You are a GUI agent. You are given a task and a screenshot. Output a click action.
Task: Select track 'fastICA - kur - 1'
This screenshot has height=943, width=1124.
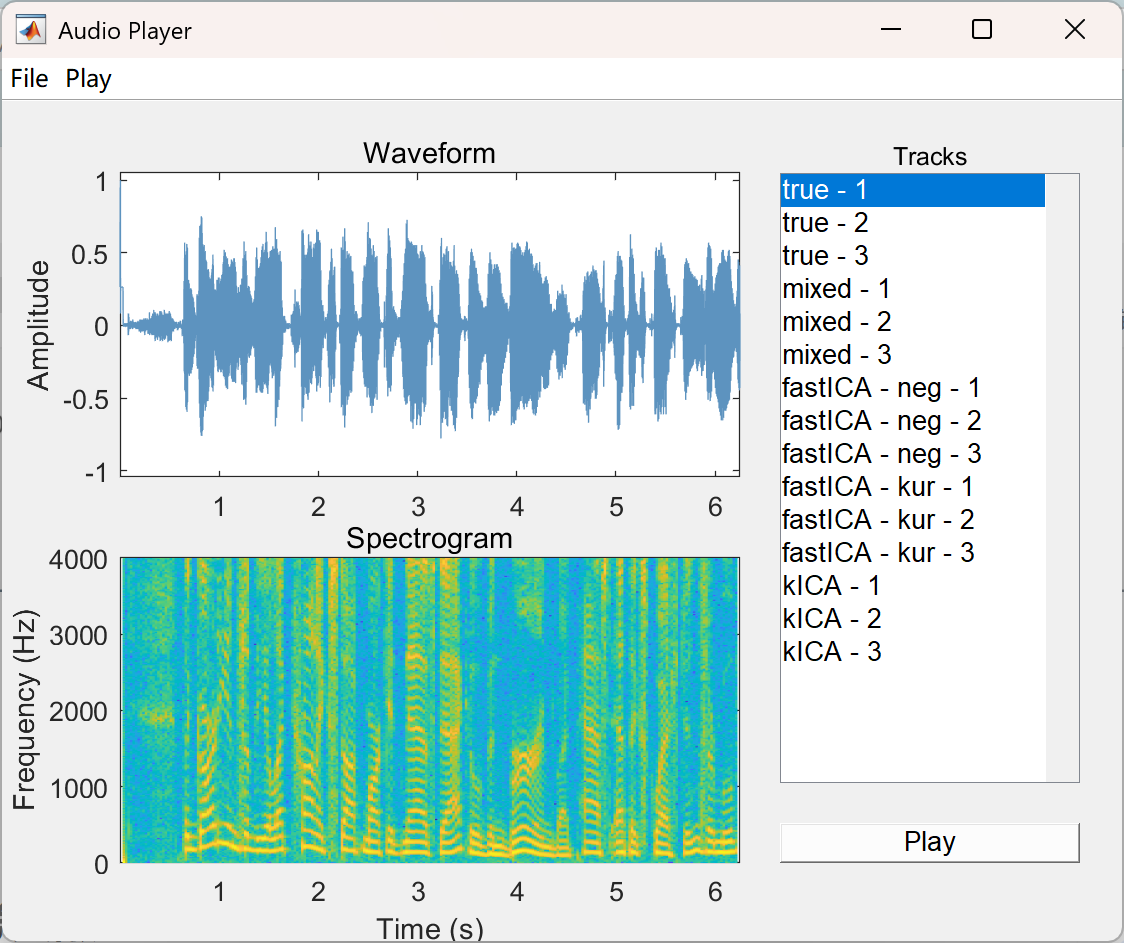[913, 487]
